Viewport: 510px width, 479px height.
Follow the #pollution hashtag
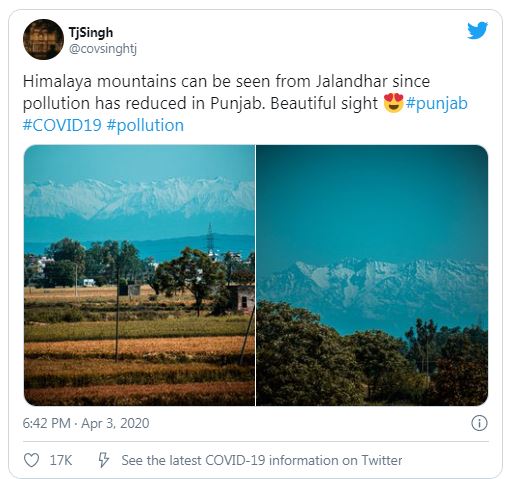pyautogui.click(x=145, y=125)
